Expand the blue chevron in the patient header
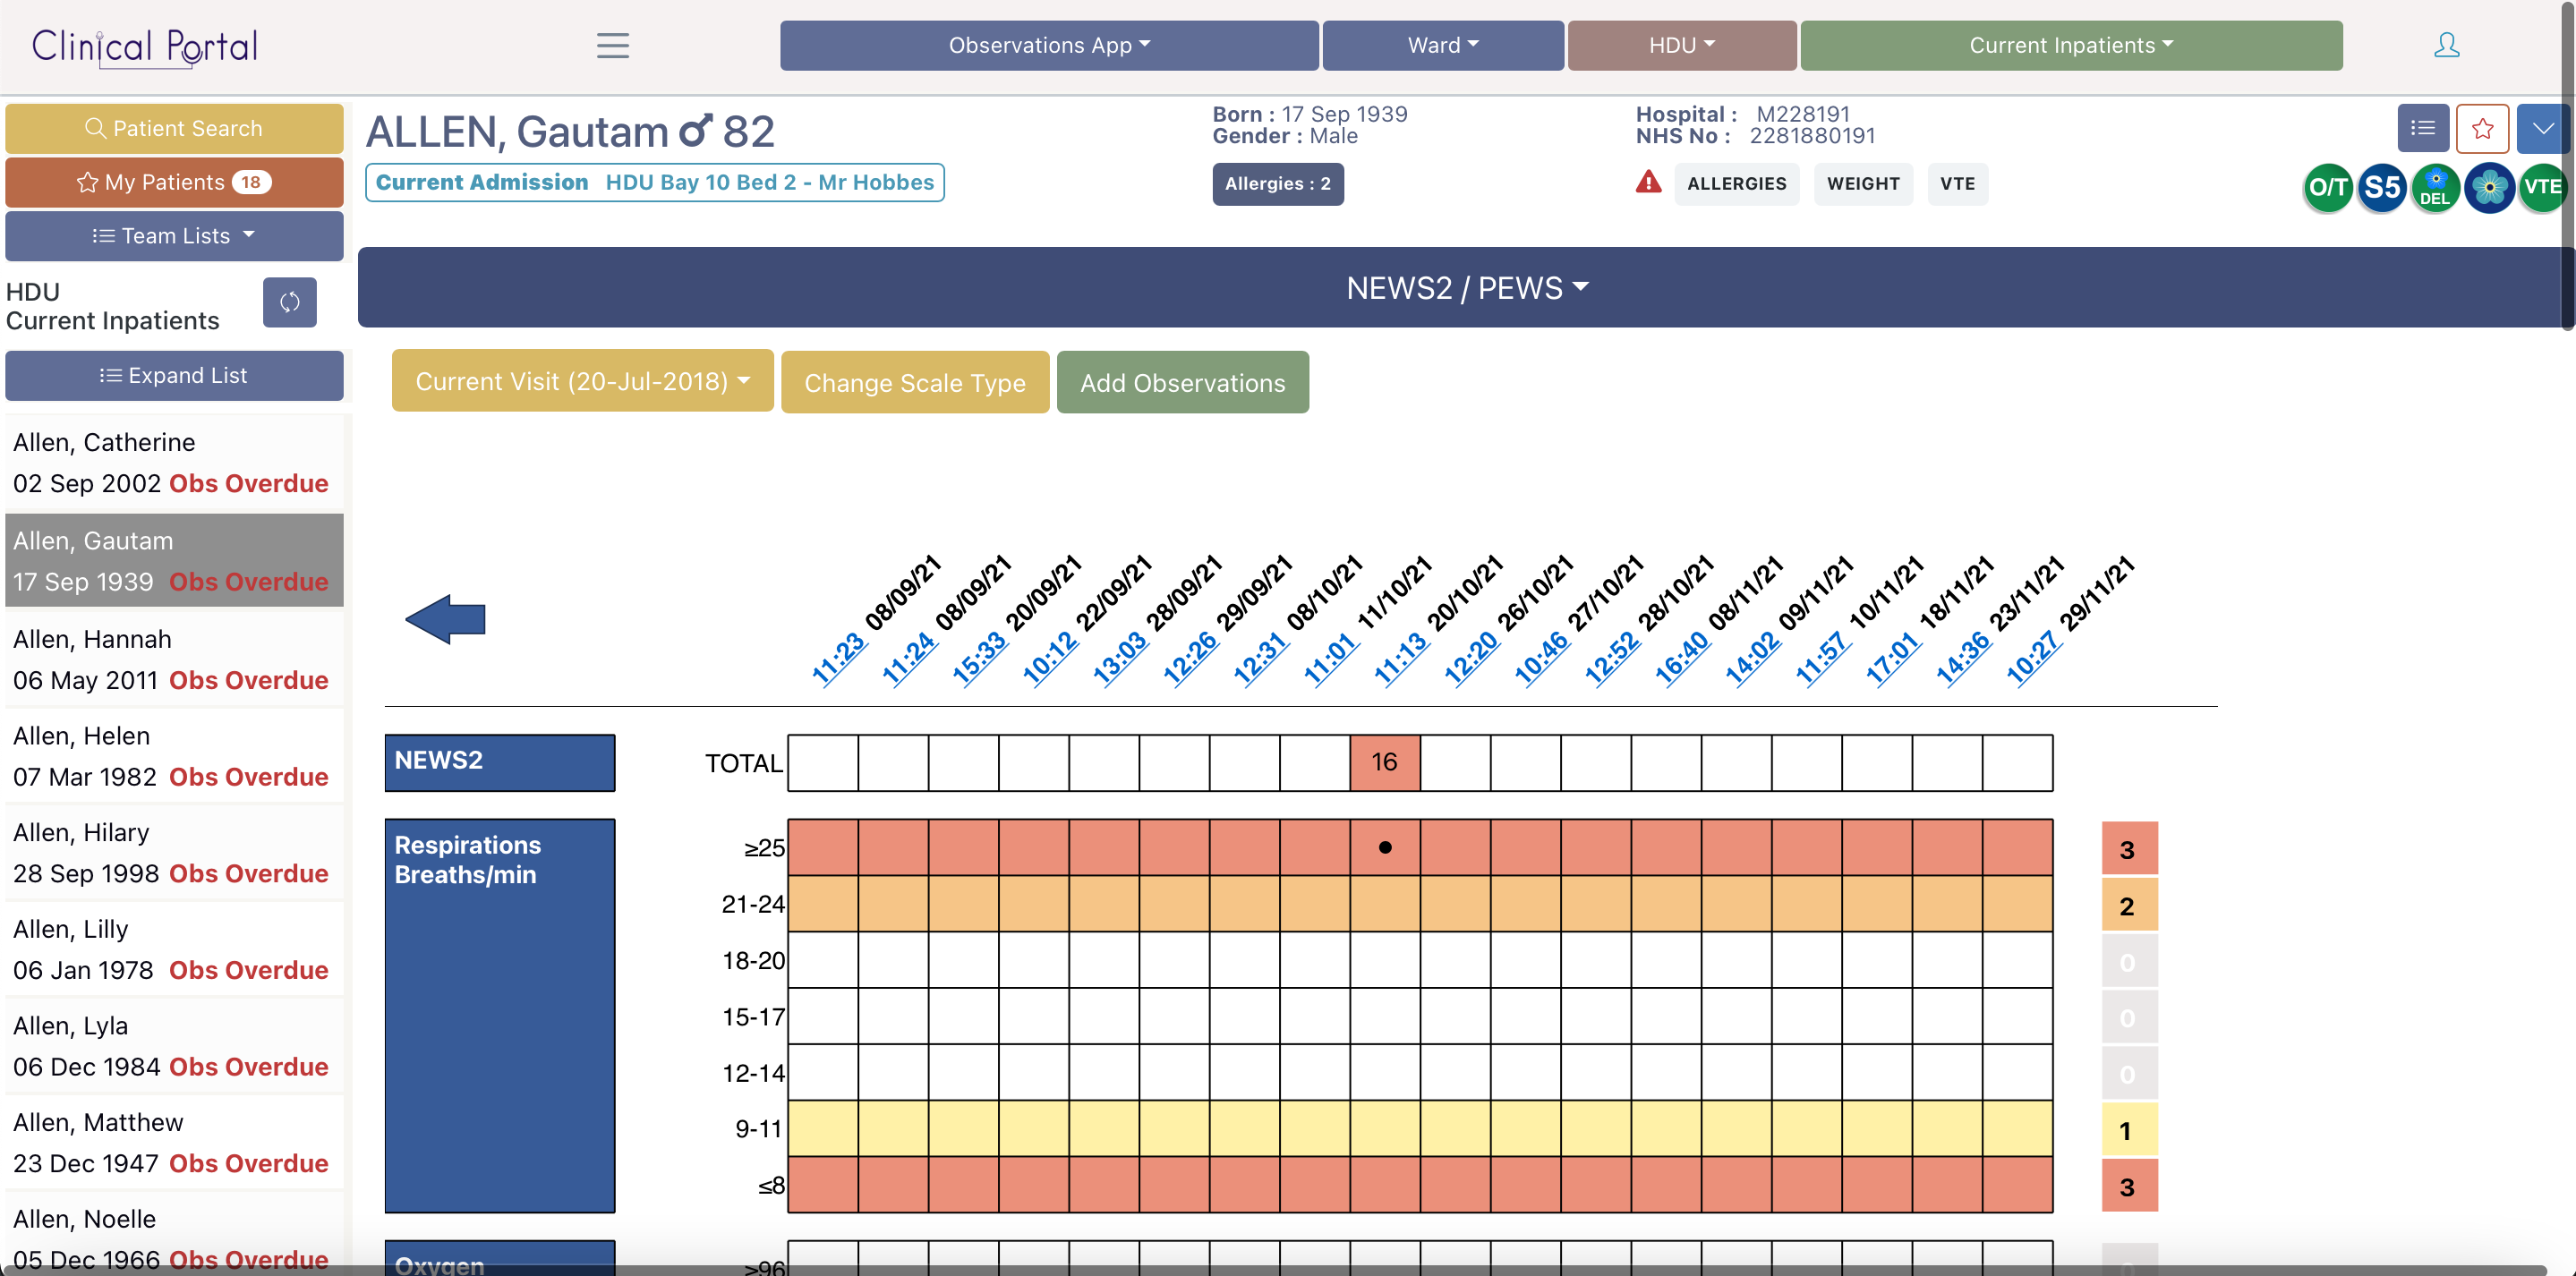2576x1276 pixels. (2542, 128)
